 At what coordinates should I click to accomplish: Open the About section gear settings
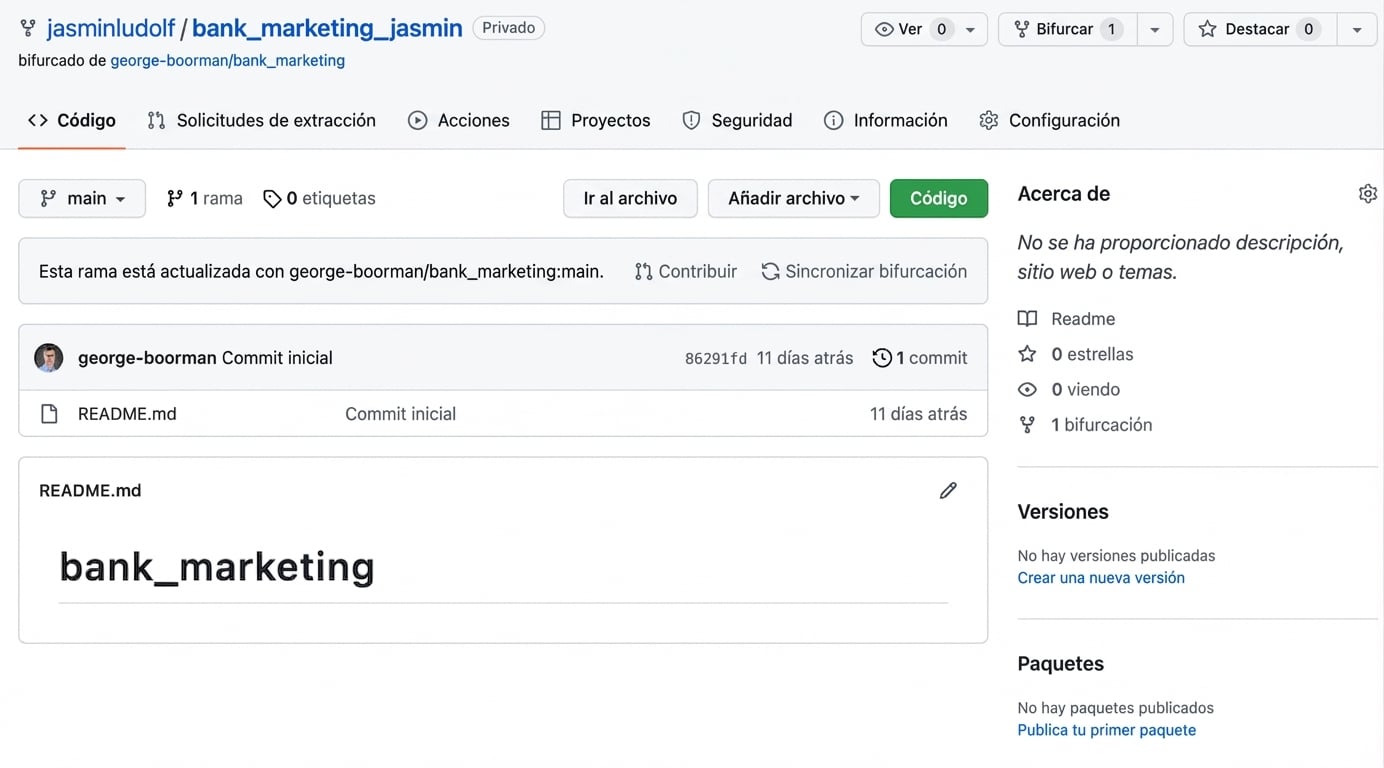pyautogui.click(x=1368, y=194)
